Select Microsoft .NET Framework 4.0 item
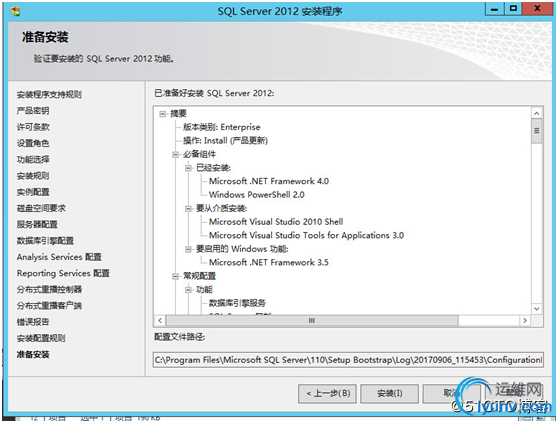 click(269, 181)
